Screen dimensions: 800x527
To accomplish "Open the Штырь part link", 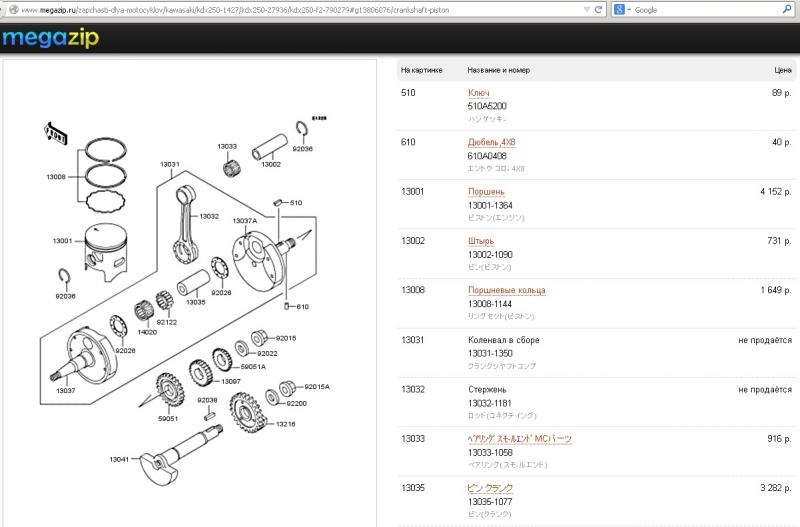I will (480, 241).
